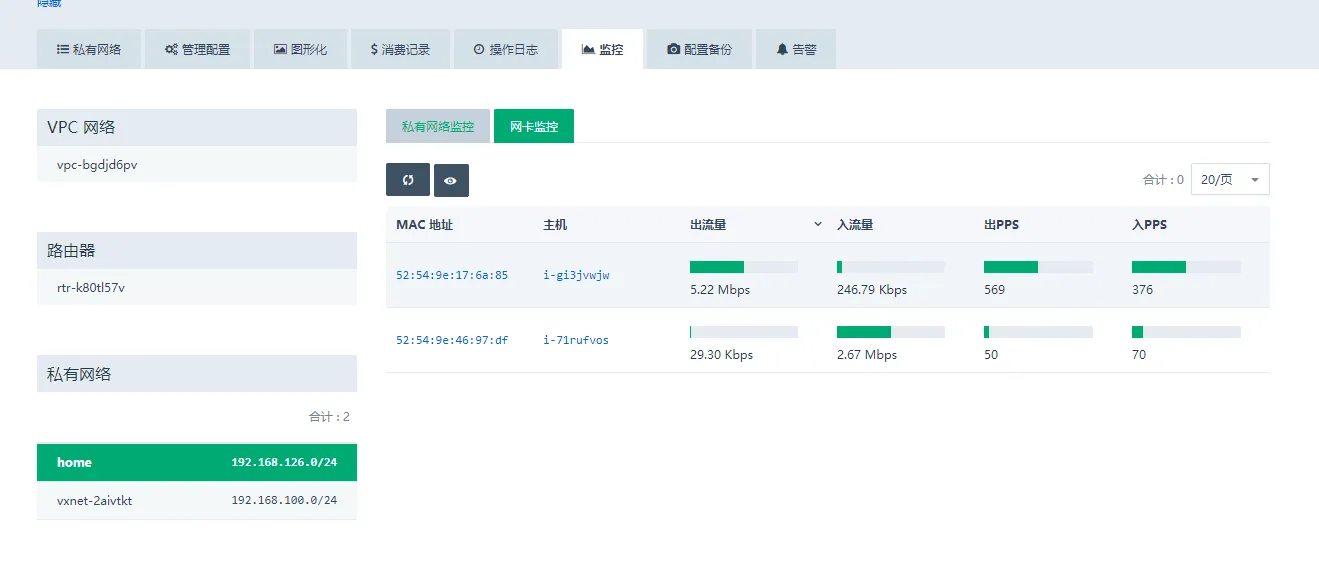Open the 告警 bell alerts tab

pos(795,49)
